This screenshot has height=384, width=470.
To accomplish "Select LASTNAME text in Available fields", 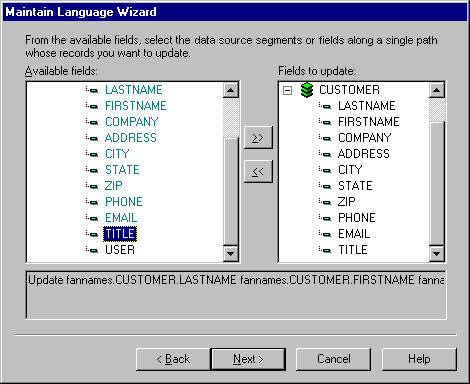I will pyautogui.click(x=134, y=90).
